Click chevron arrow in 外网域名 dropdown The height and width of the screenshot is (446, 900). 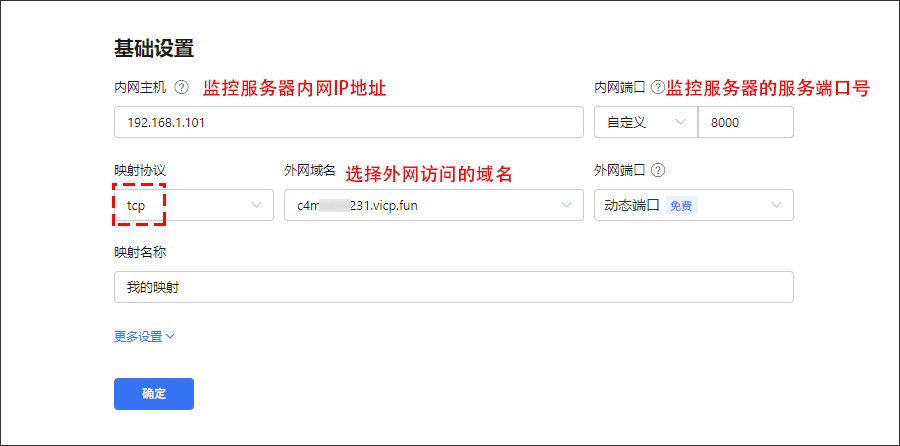[x=567, y=205]
